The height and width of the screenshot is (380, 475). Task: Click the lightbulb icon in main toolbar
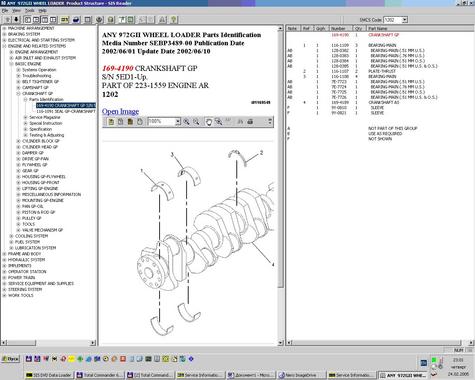173,20
